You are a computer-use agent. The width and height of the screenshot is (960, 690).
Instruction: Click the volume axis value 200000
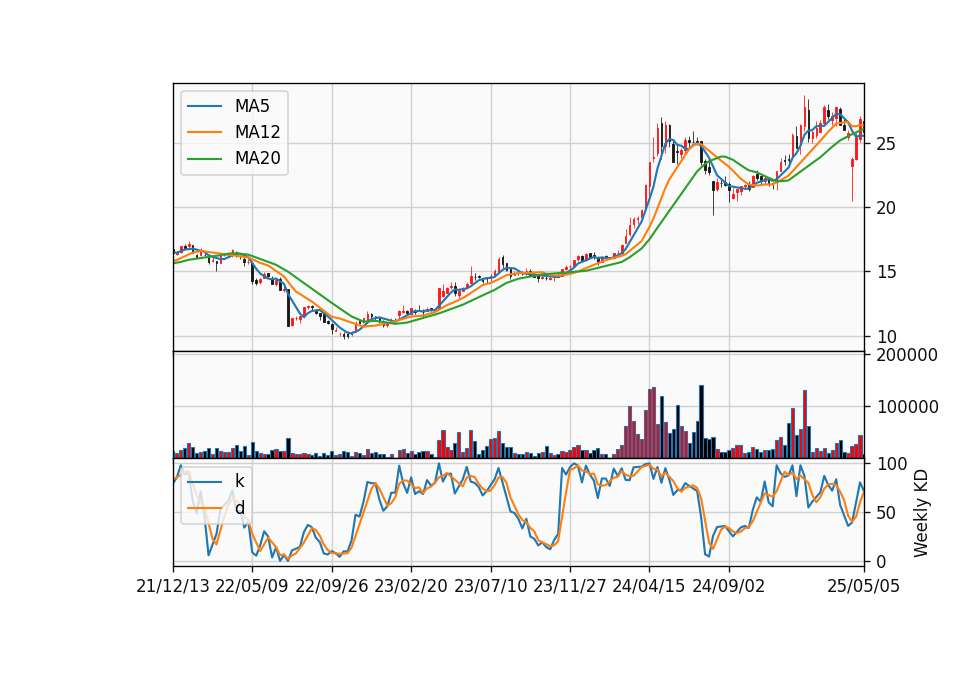(907, 355)
